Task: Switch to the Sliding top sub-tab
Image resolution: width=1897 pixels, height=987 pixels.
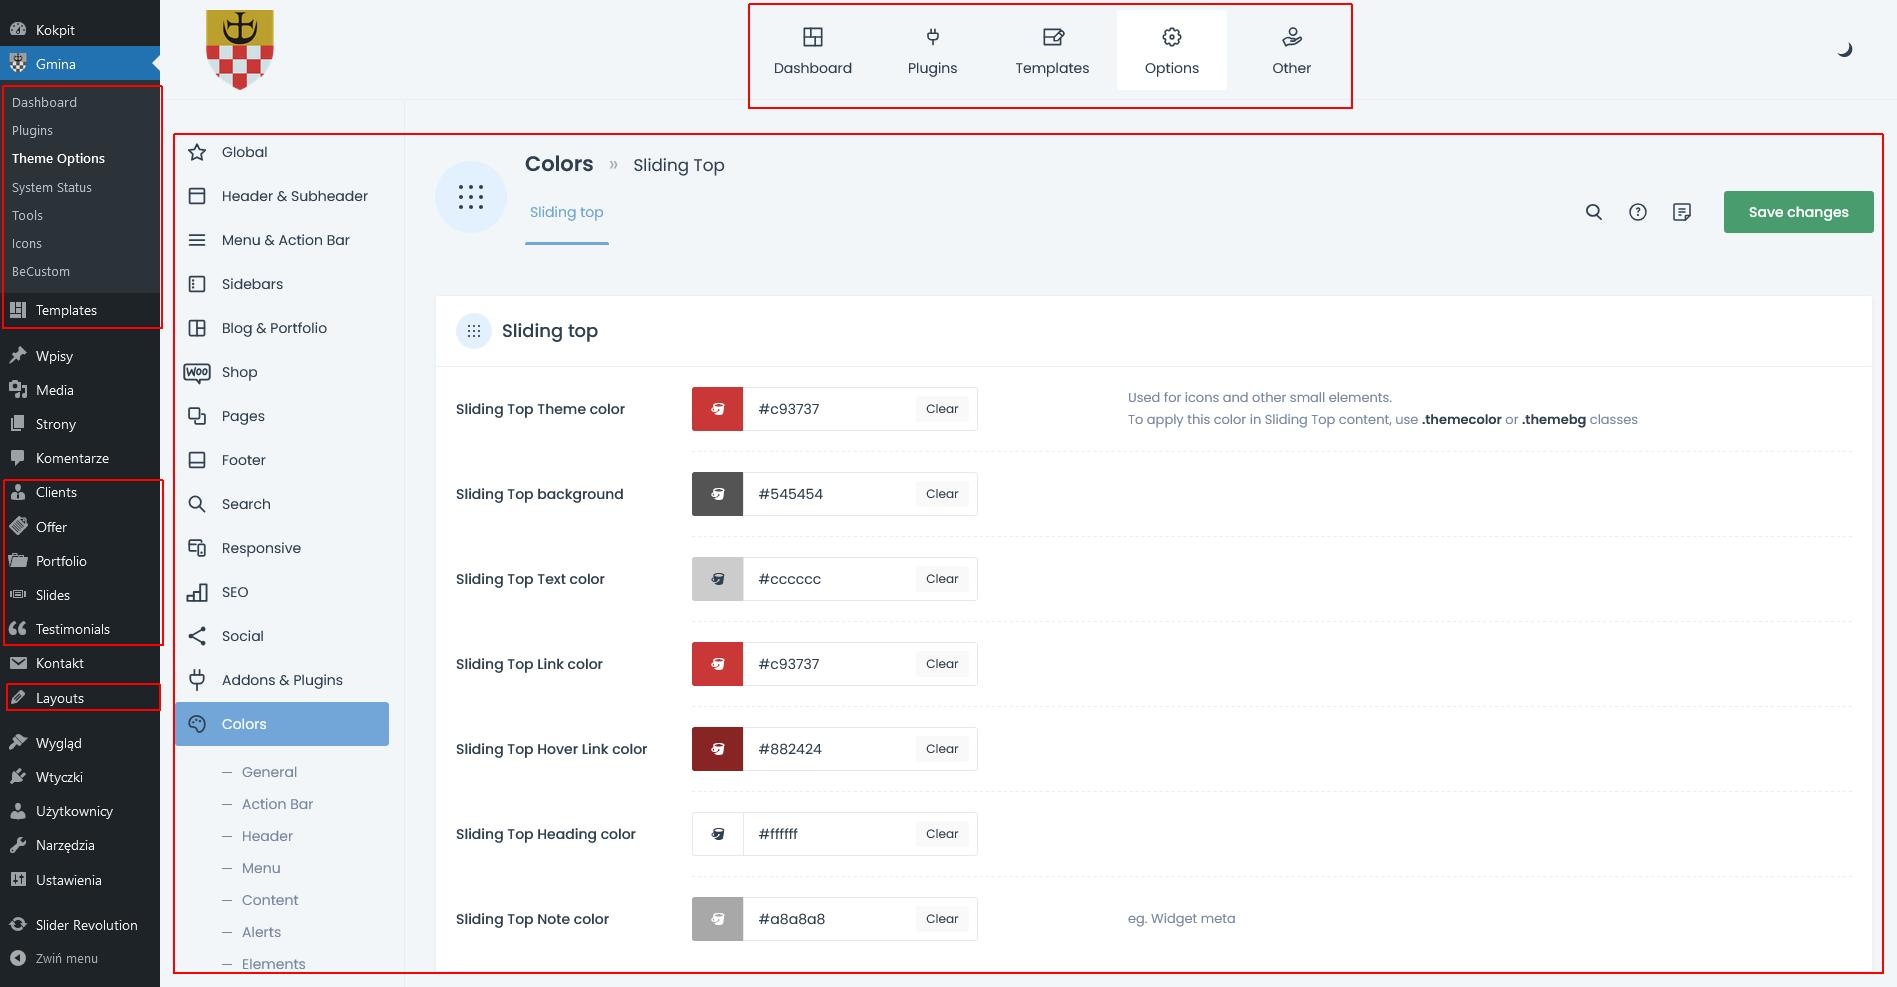Action: [566, 212]
